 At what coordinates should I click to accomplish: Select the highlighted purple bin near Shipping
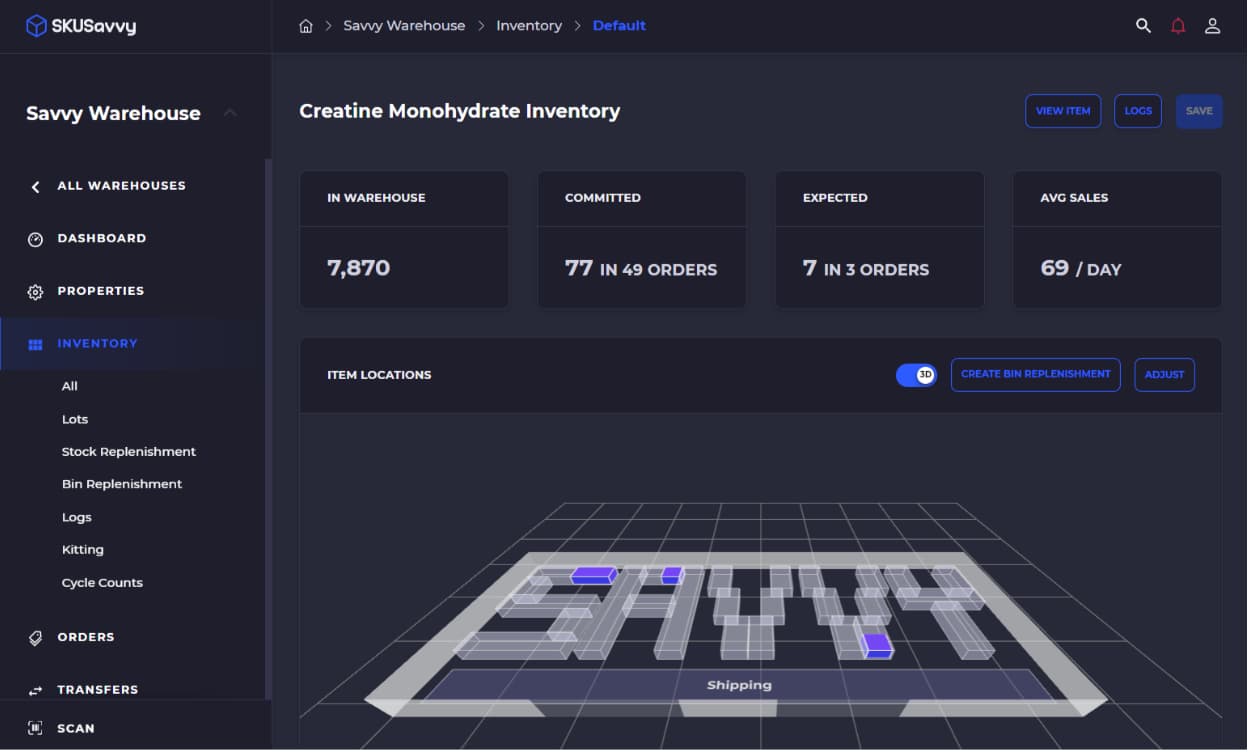pos(877,645)
